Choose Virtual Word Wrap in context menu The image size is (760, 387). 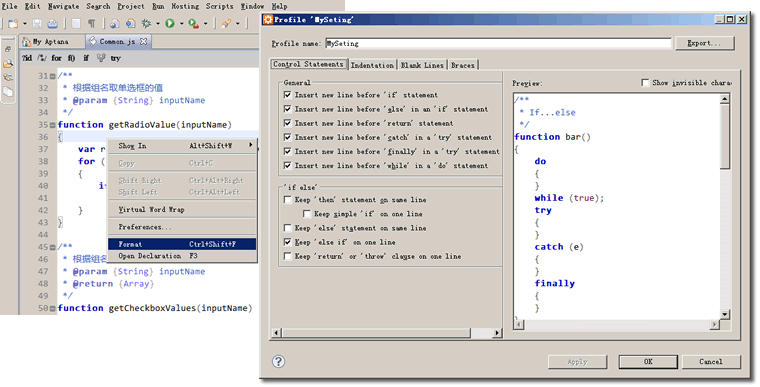182,210
